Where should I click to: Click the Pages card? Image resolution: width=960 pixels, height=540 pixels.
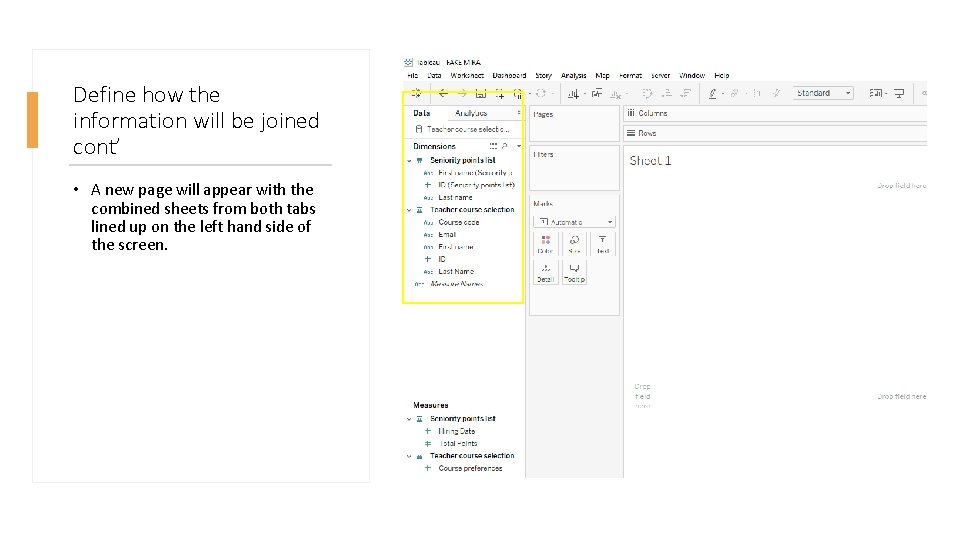tap(574, 124)
